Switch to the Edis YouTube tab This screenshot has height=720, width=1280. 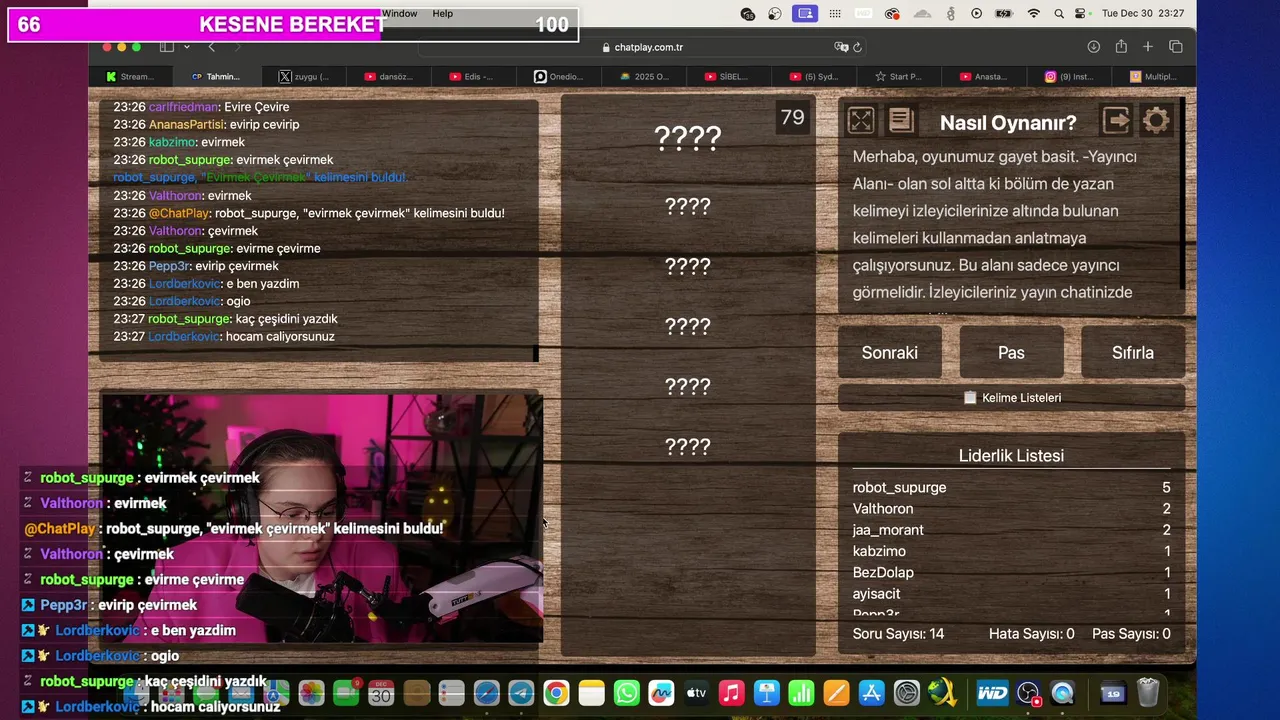pos(476,76)
